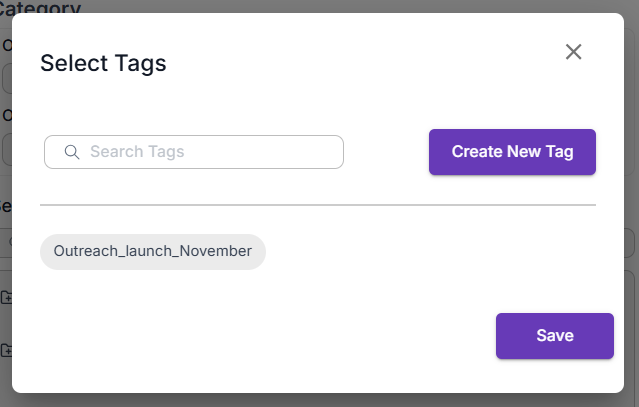639x407 pixels.
Task: Click the upper folder-plus icon behind dialog
Action: [6, 297]
